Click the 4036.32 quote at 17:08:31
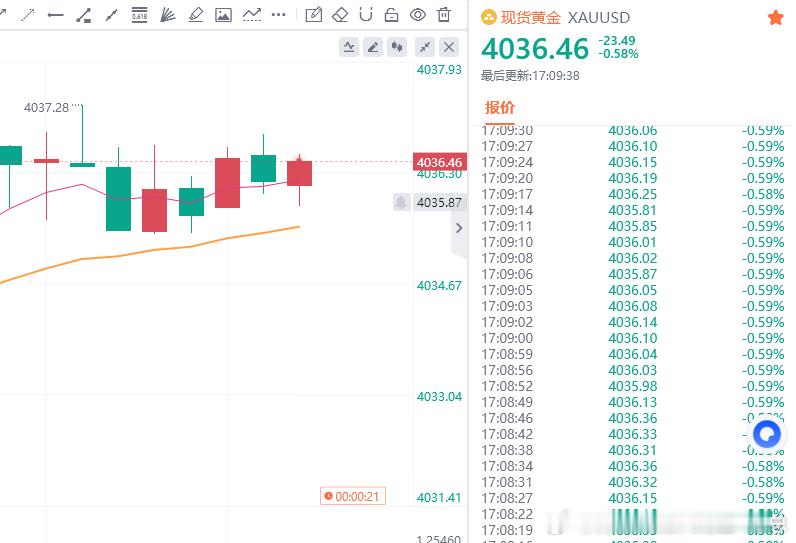796x543 pixels. coord(633,482)
